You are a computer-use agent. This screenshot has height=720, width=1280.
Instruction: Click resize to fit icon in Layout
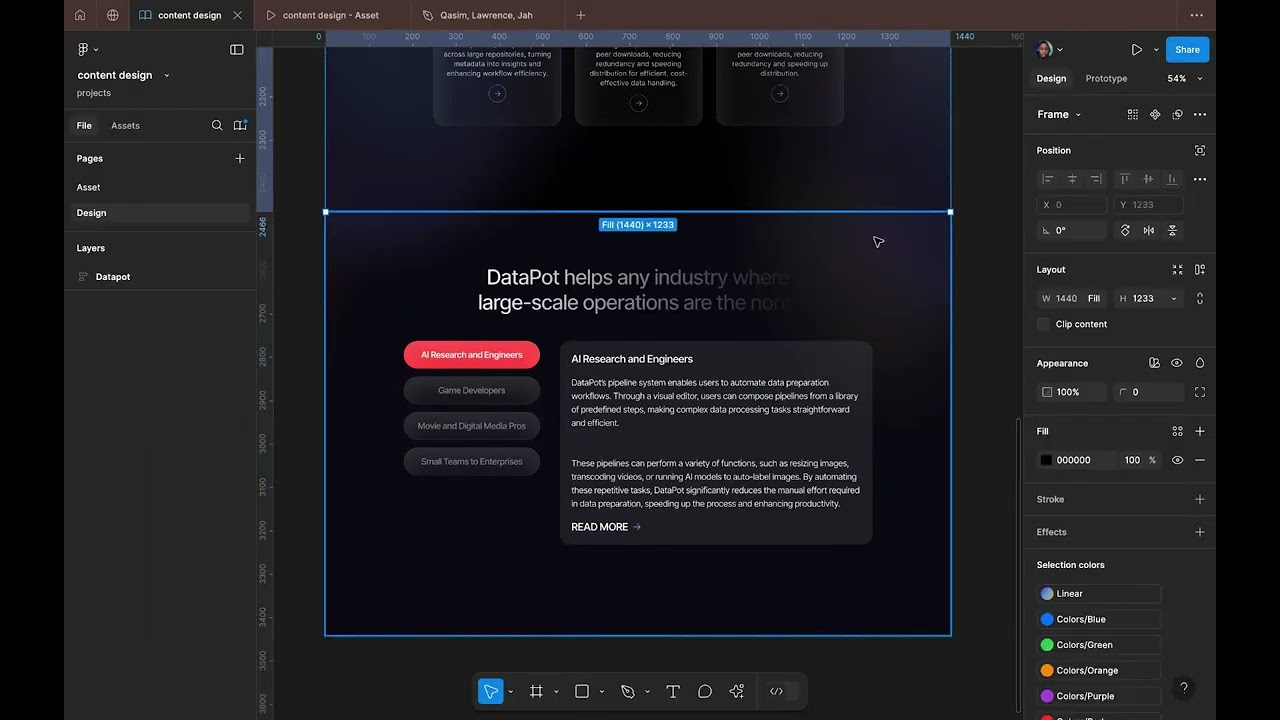1178,269
